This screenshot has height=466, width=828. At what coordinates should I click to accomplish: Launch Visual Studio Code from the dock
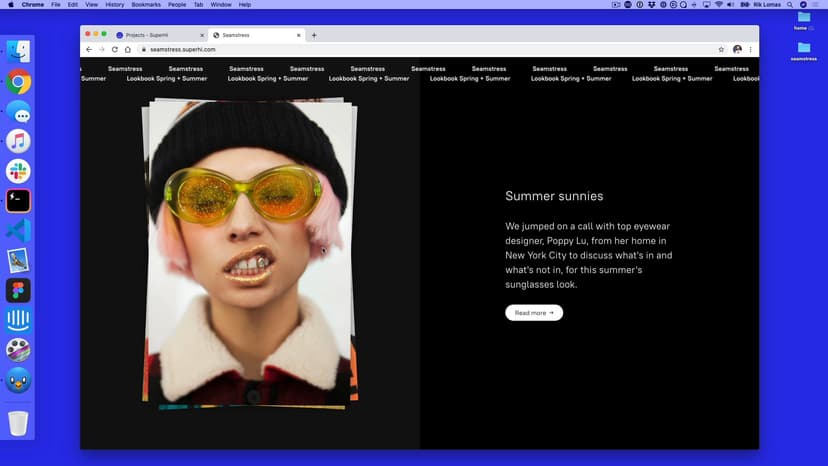pyautogui.click(x=18, y=231)
